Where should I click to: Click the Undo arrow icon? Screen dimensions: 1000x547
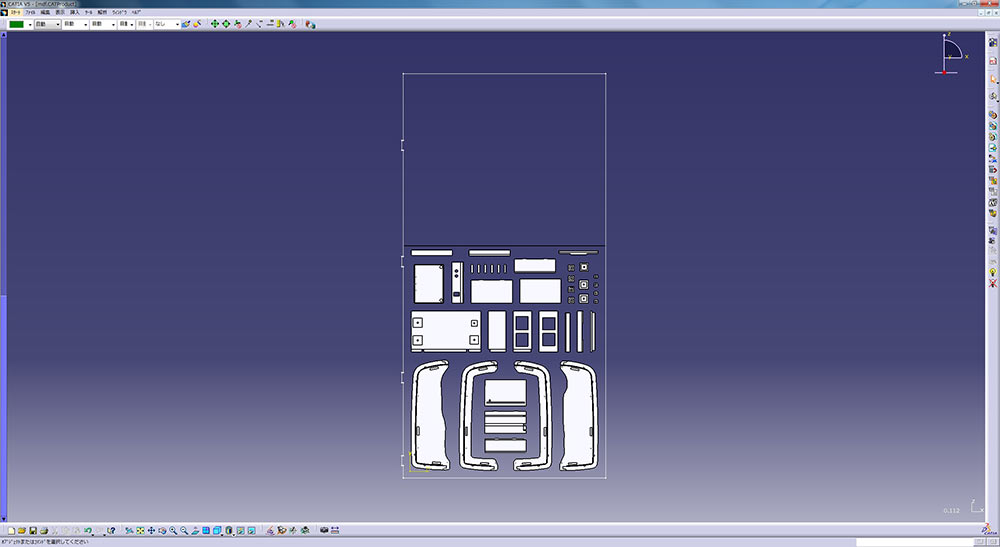(x=88, y=530)
